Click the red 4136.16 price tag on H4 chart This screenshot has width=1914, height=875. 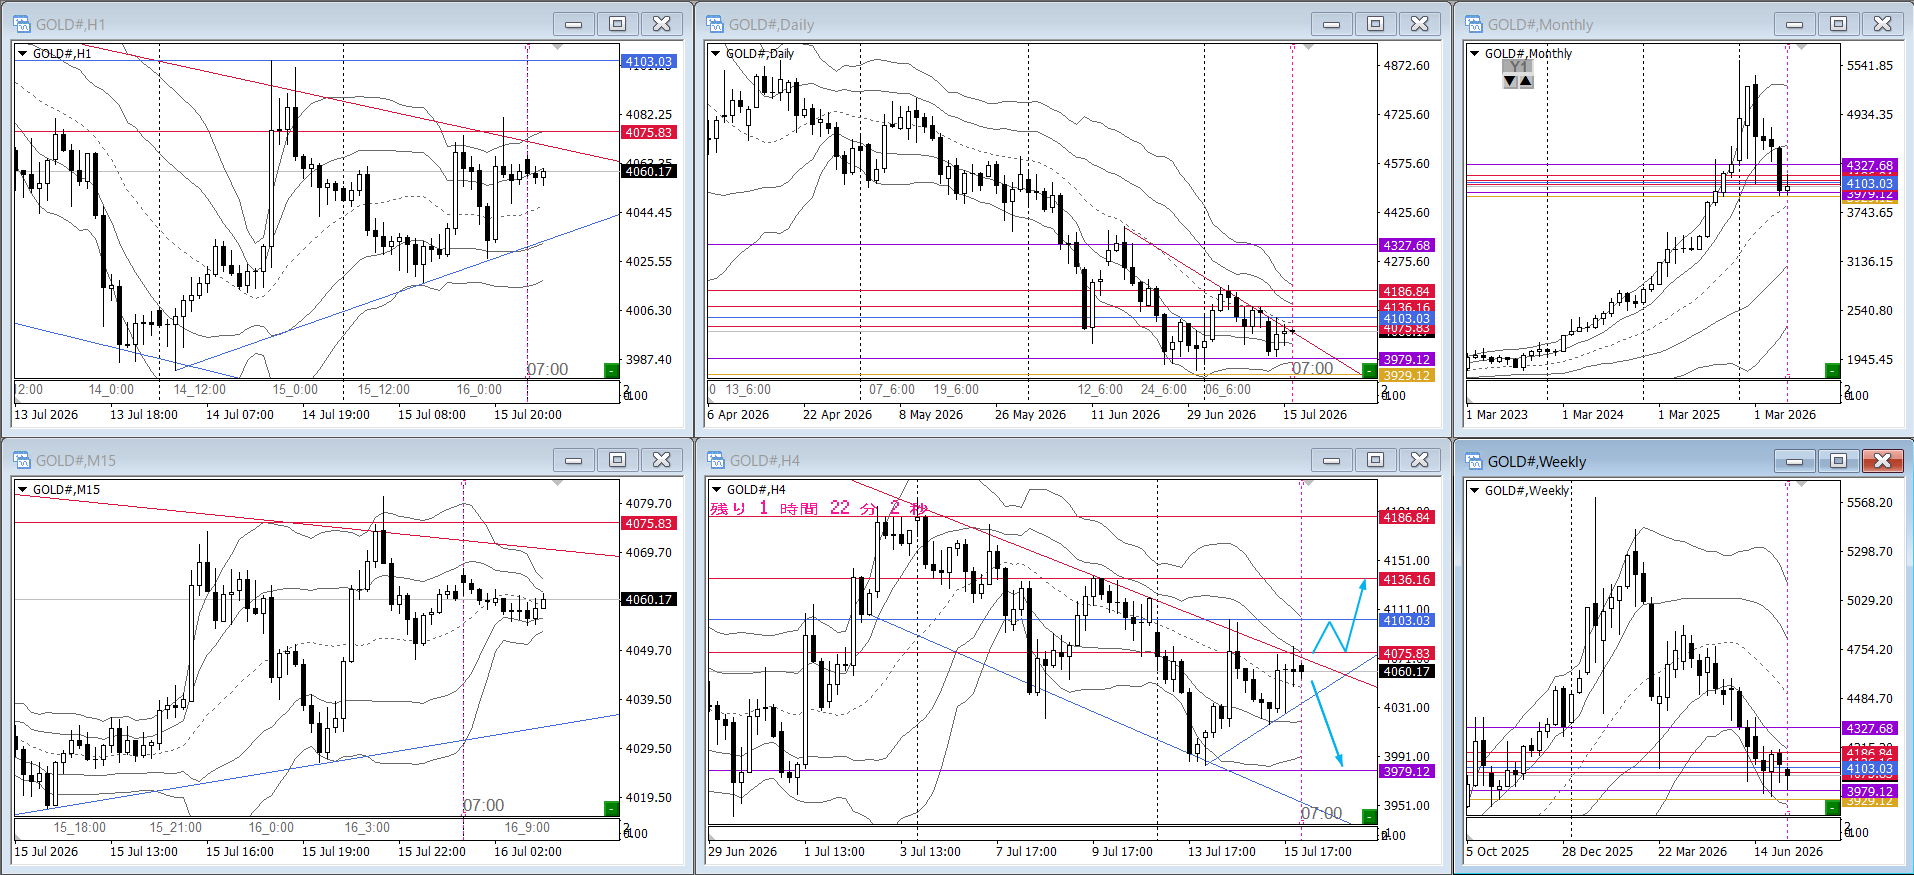click(x=1406, y=579)
